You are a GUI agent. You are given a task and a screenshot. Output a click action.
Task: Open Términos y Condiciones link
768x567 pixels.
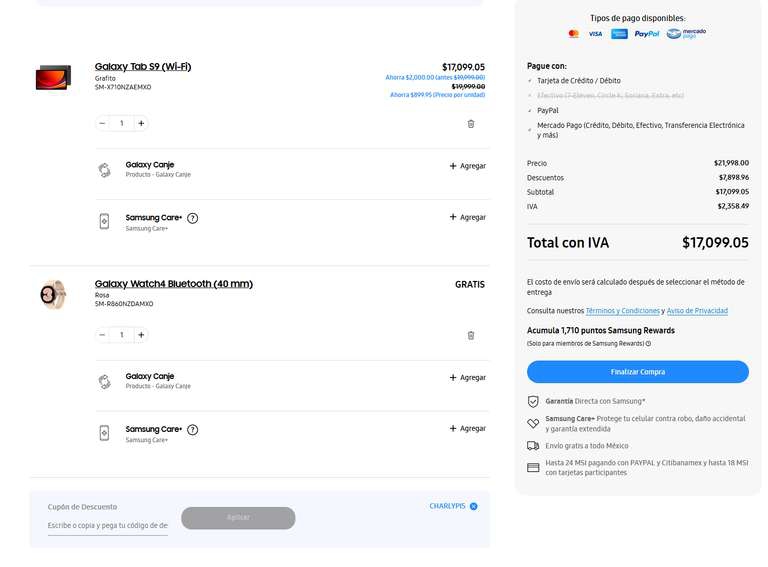coord(623,311)
